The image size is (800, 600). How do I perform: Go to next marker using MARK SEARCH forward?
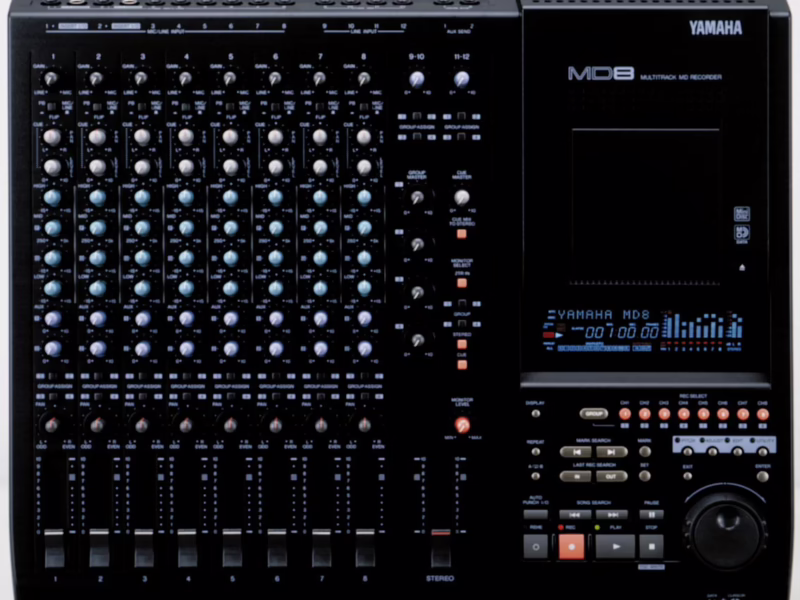point(611,452)
